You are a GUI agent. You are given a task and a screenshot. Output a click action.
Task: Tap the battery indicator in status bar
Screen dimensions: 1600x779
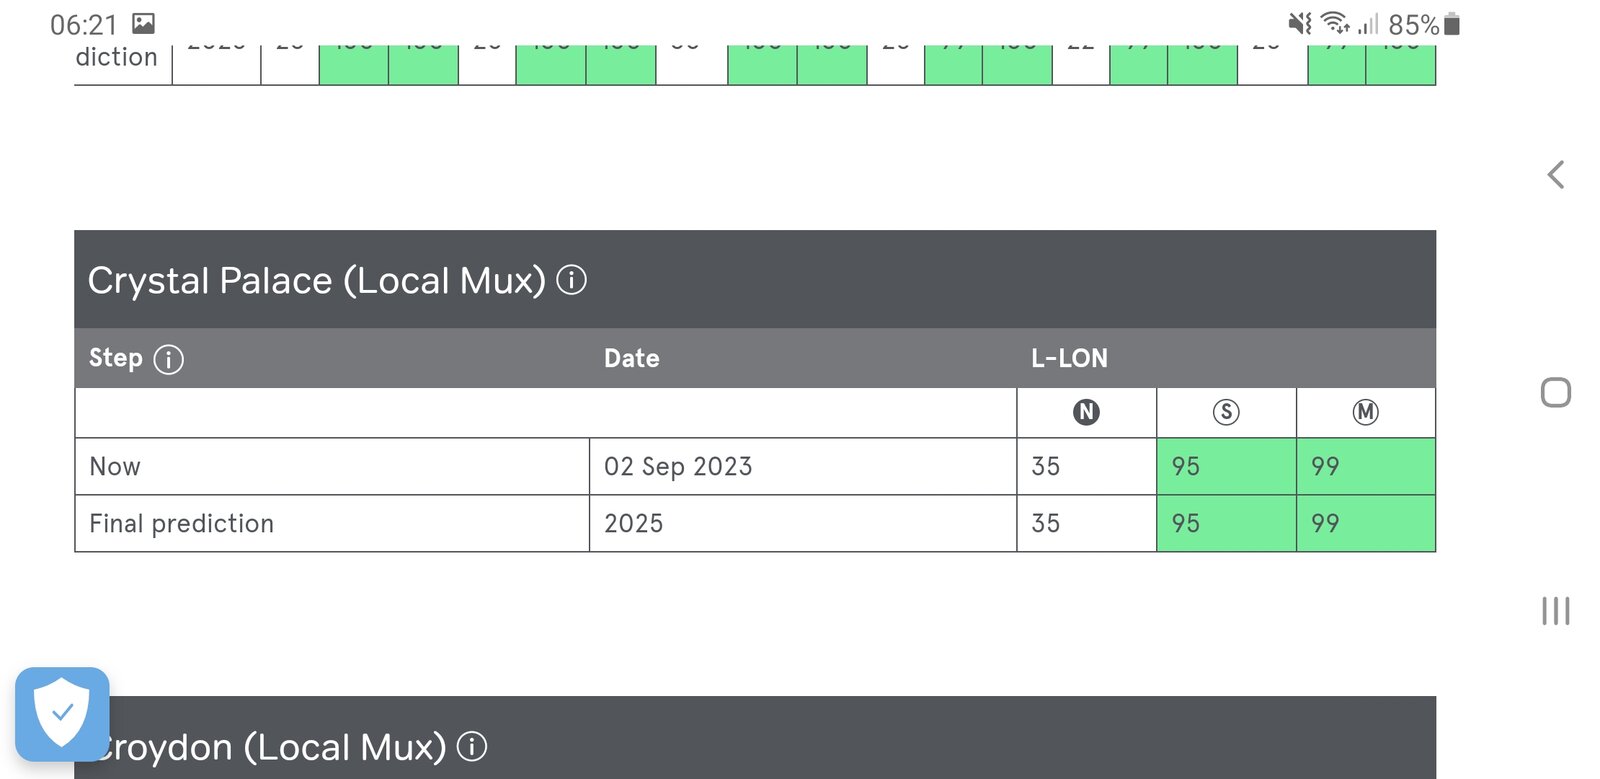pyautogui.click(x=1452, y=24)
